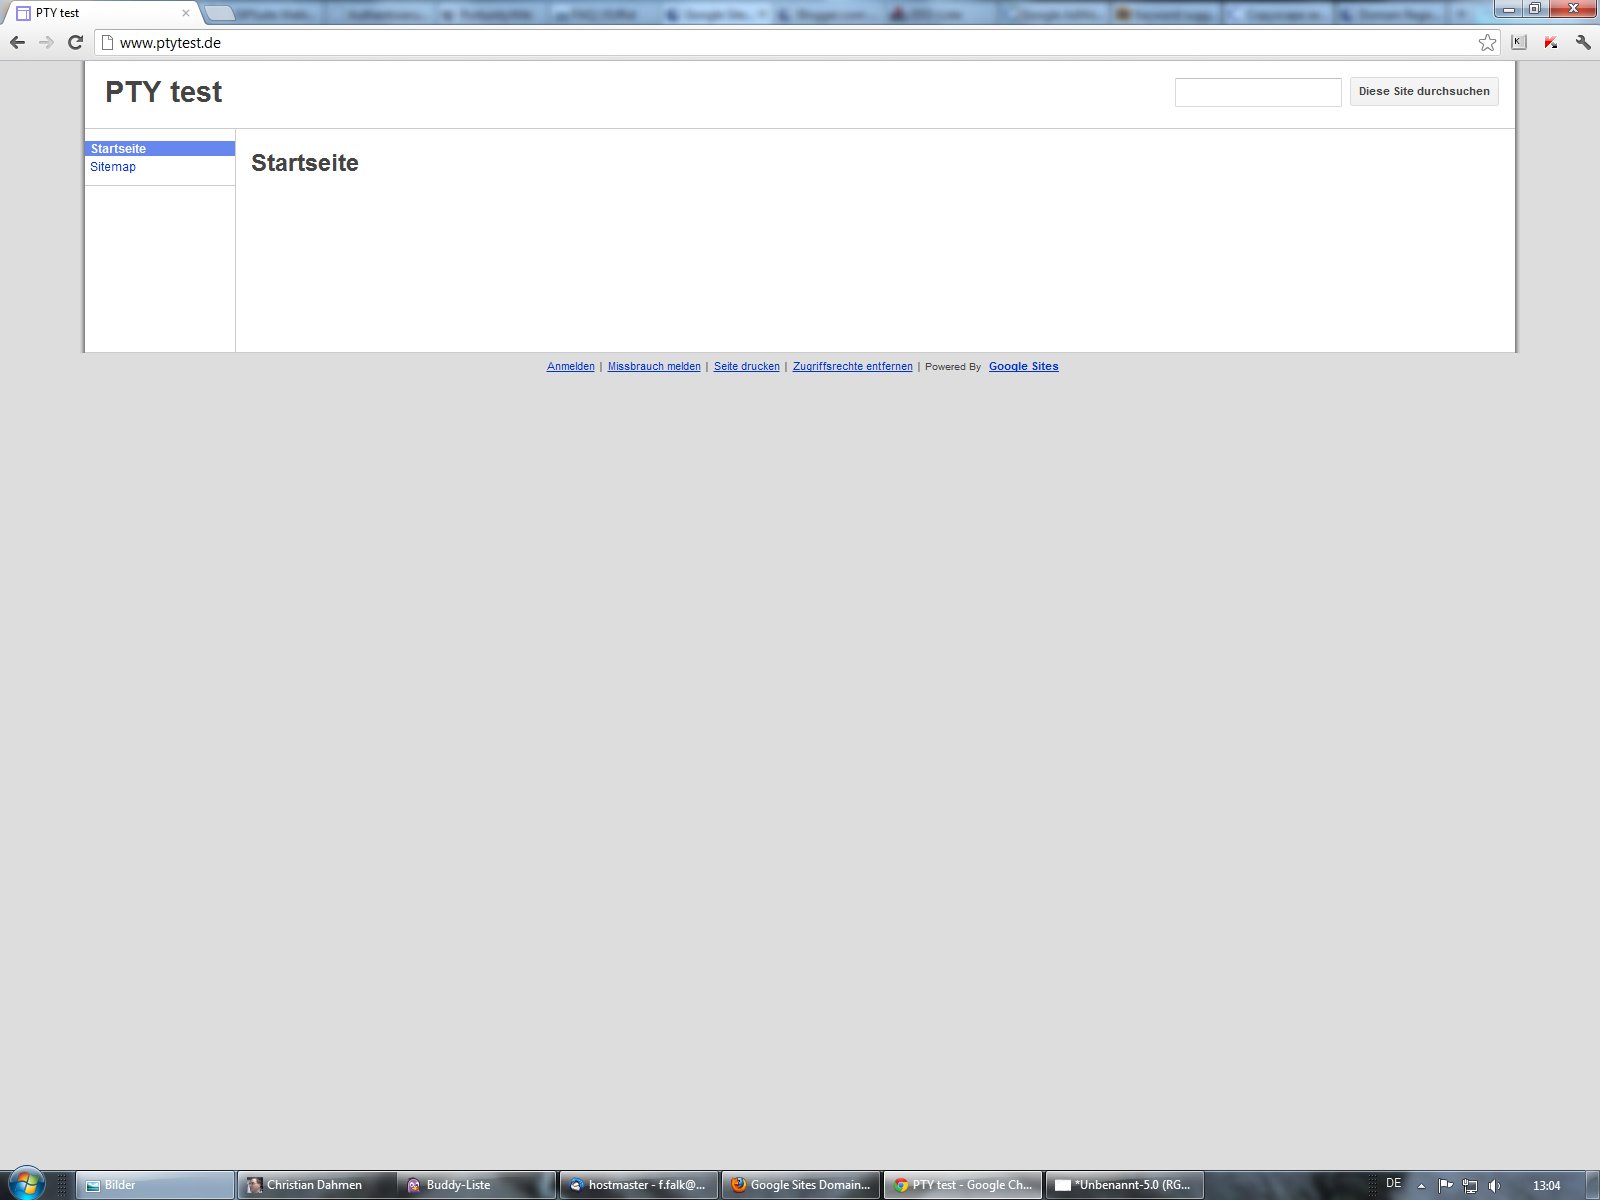Click the browser back arrow

[17, 42]
